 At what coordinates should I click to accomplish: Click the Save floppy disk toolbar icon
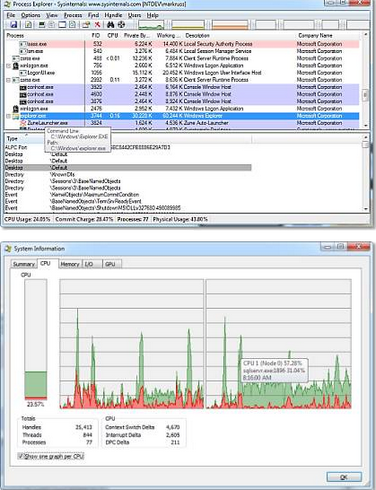click(x=13, y=25)
